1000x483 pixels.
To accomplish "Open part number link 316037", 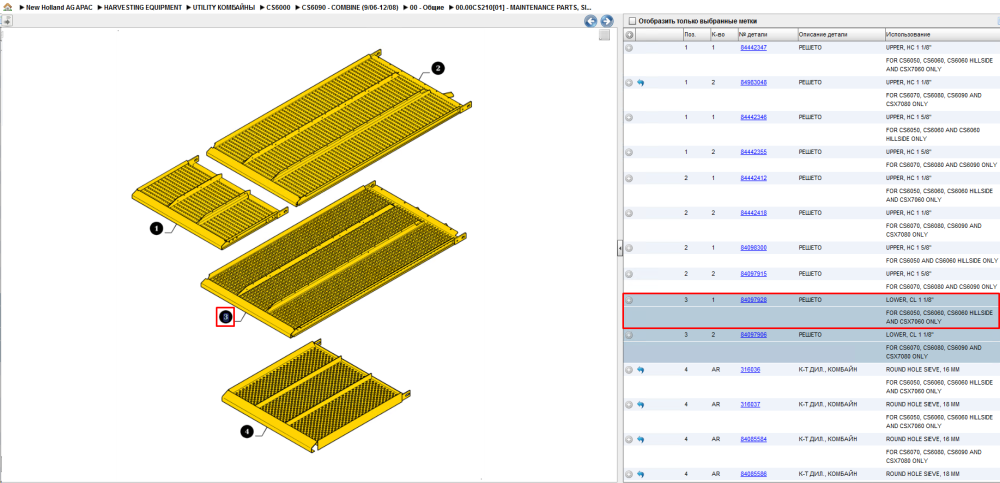I will click(749, 405).
